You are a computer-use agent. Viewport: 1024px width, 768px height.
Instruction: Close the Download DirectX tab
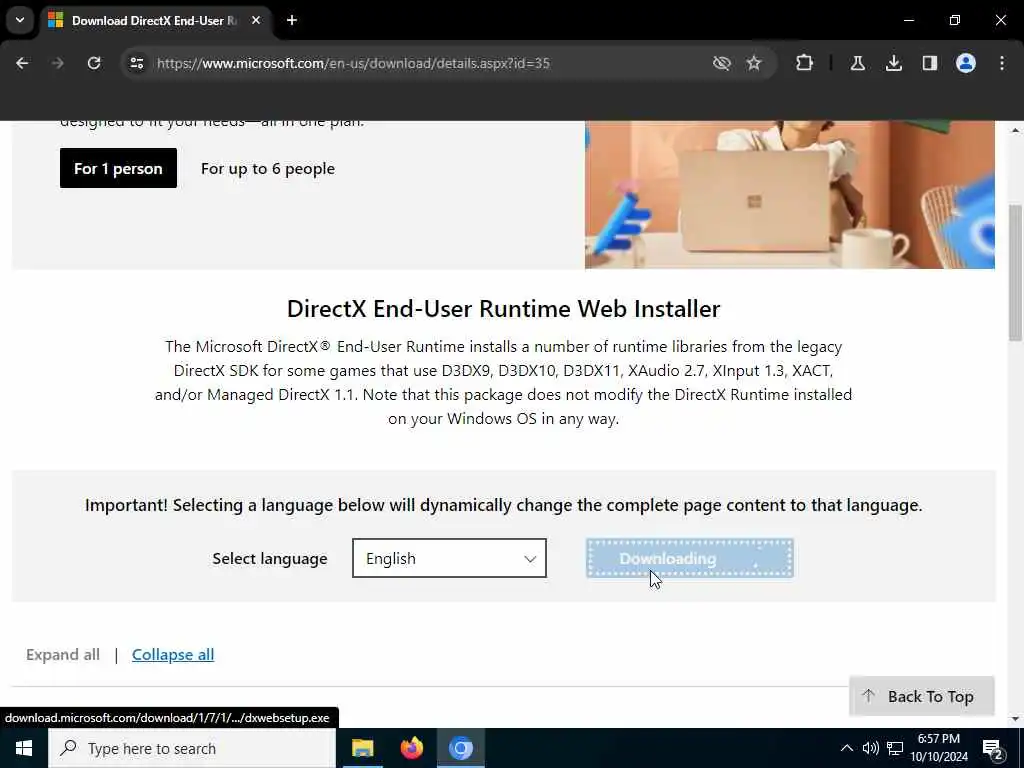point(256,20)
